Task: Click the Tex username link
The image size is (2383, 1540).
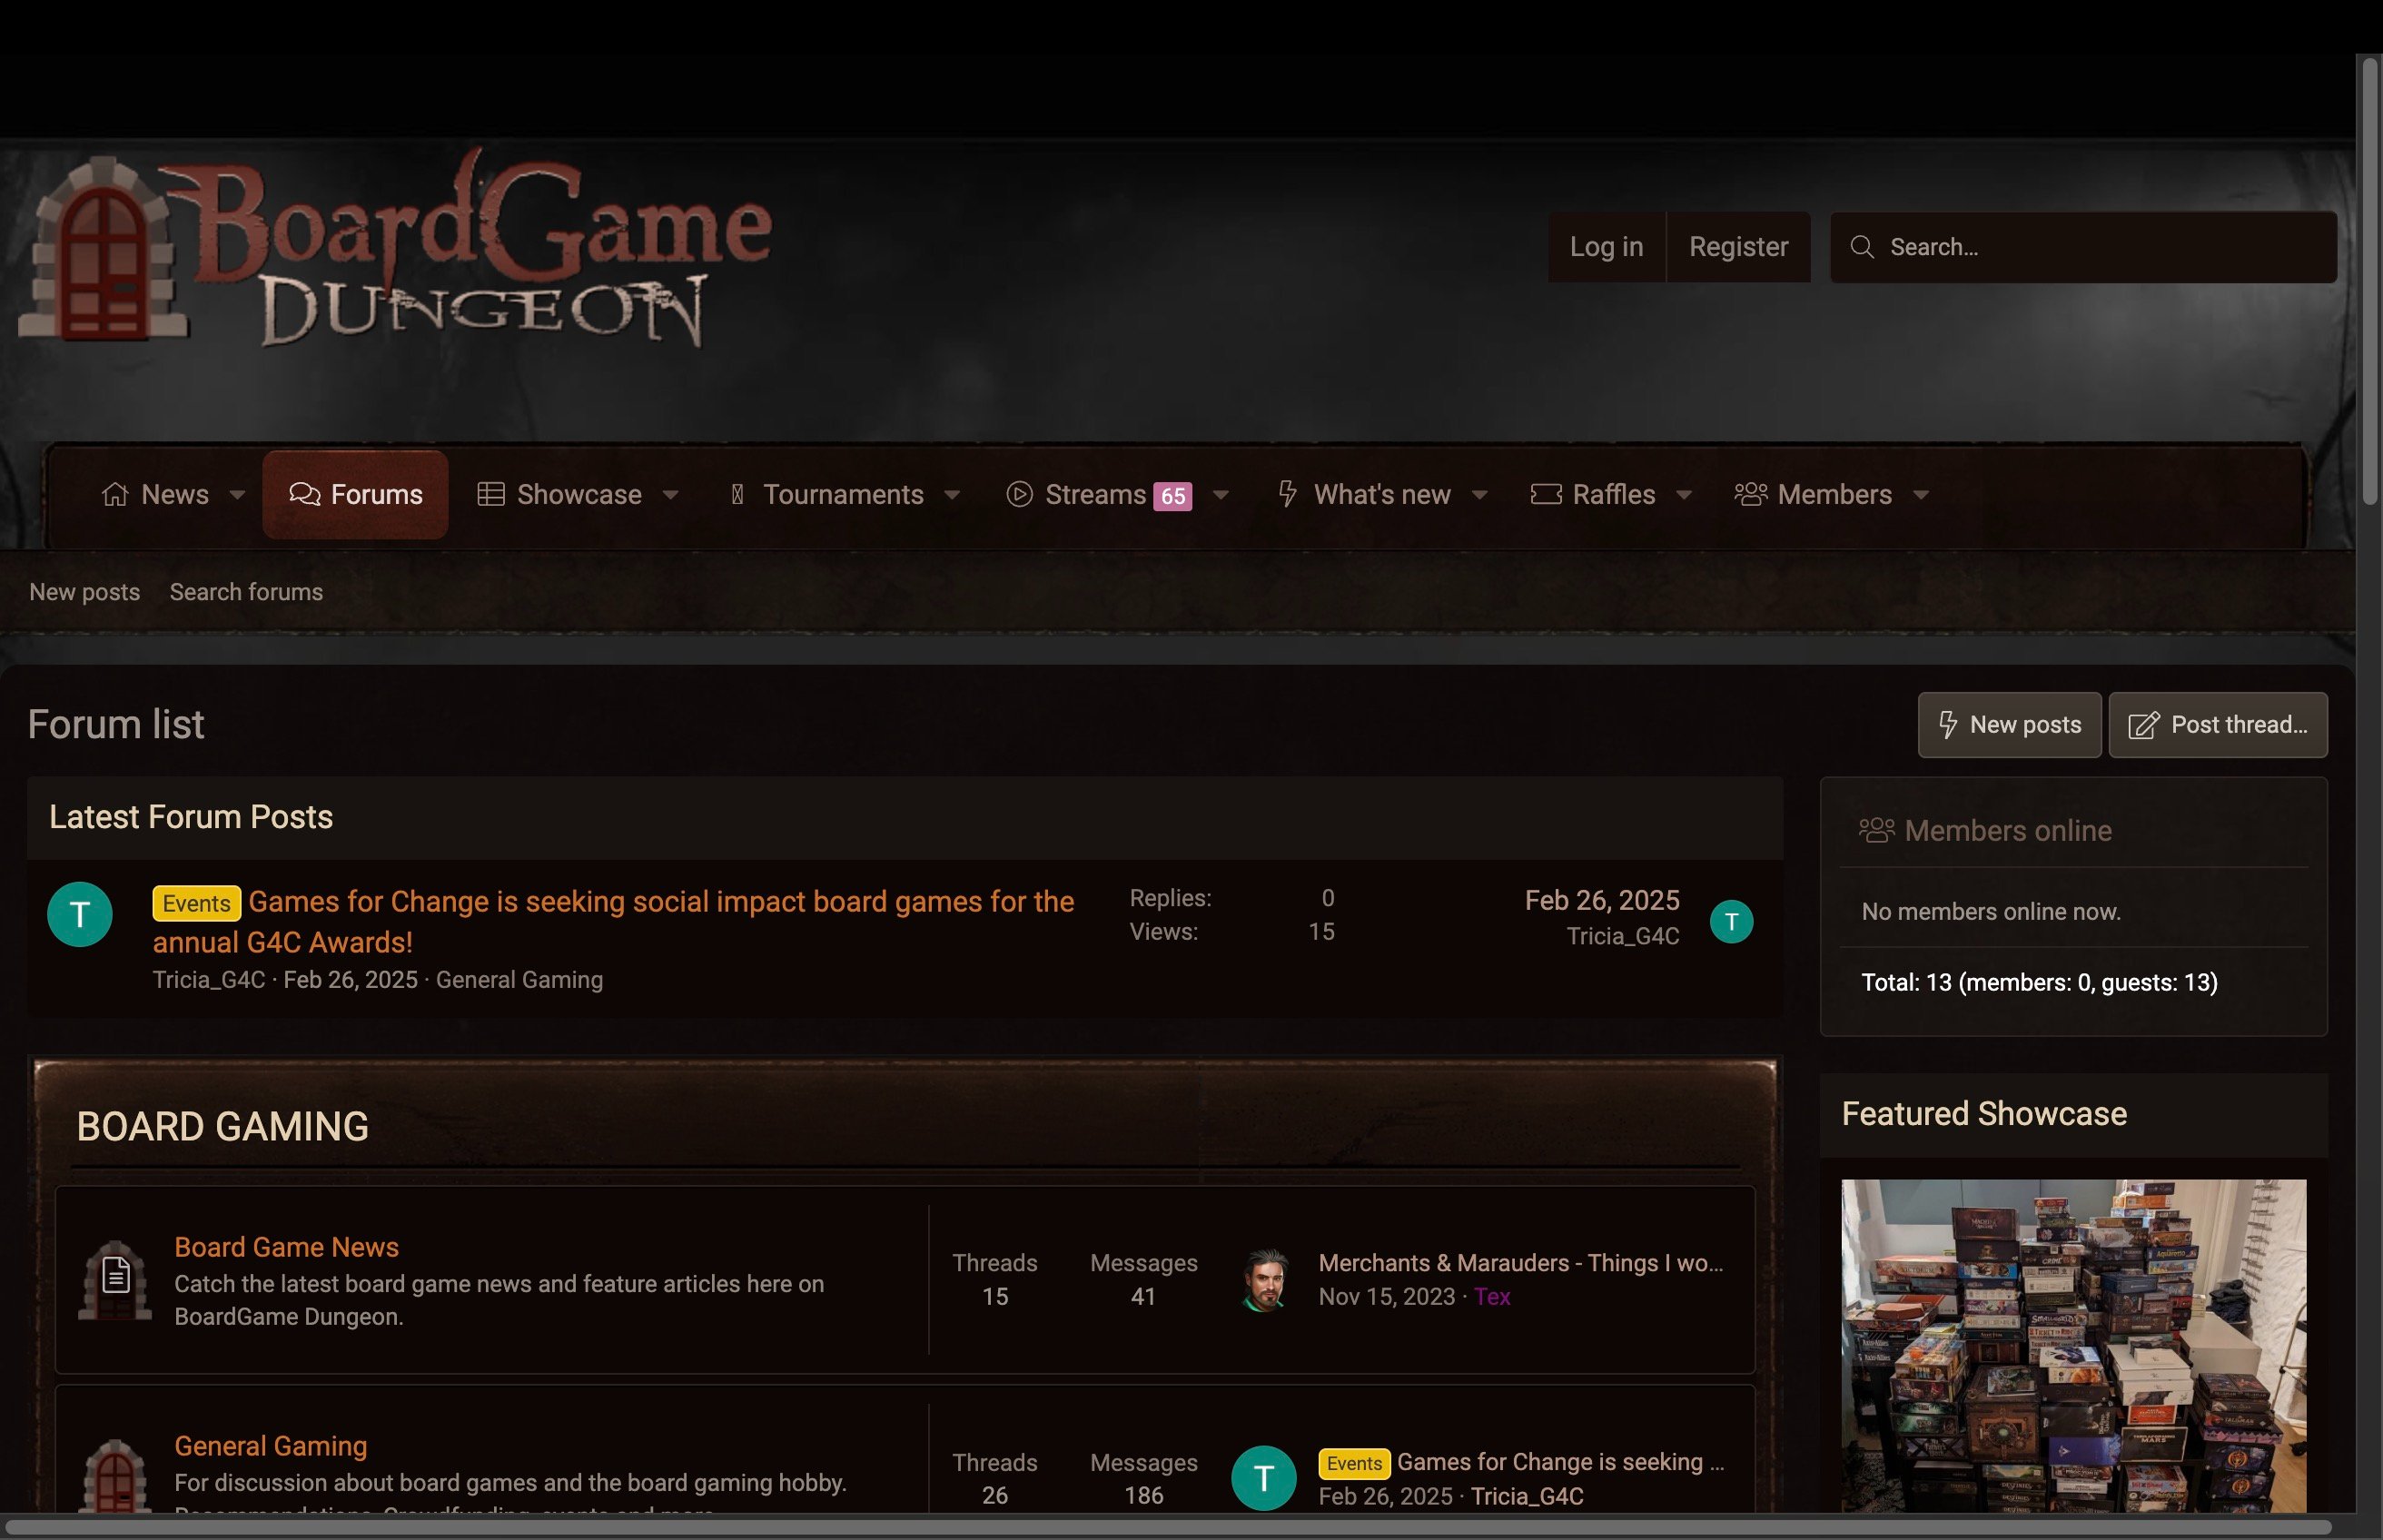Action: coord(1491,1297)
